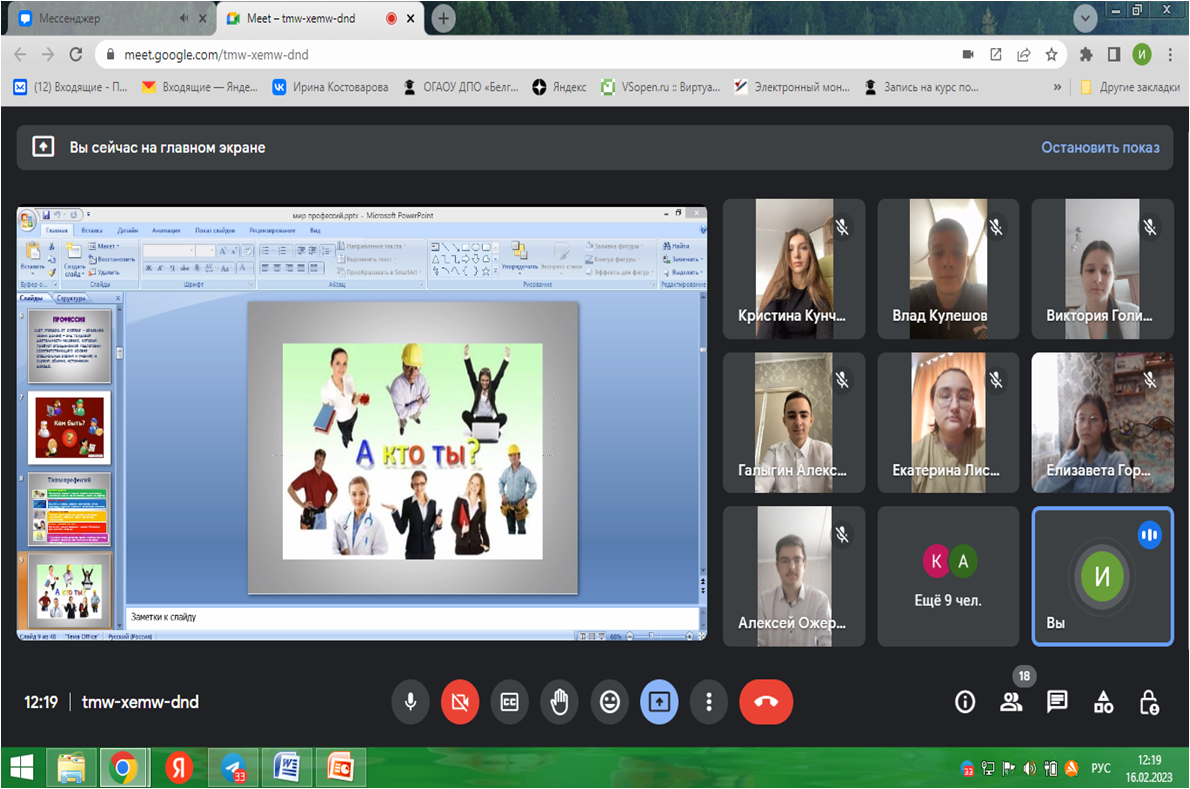Open the Ещё 9 чел. tile

point(948,577)
